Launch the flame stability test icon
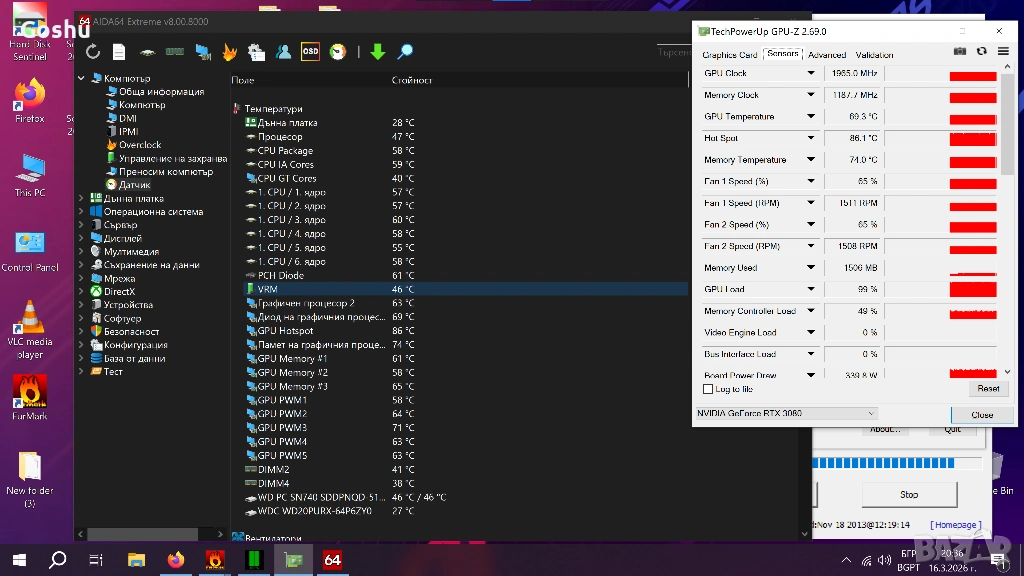The image size is (1024, 576). pos(229,52)
